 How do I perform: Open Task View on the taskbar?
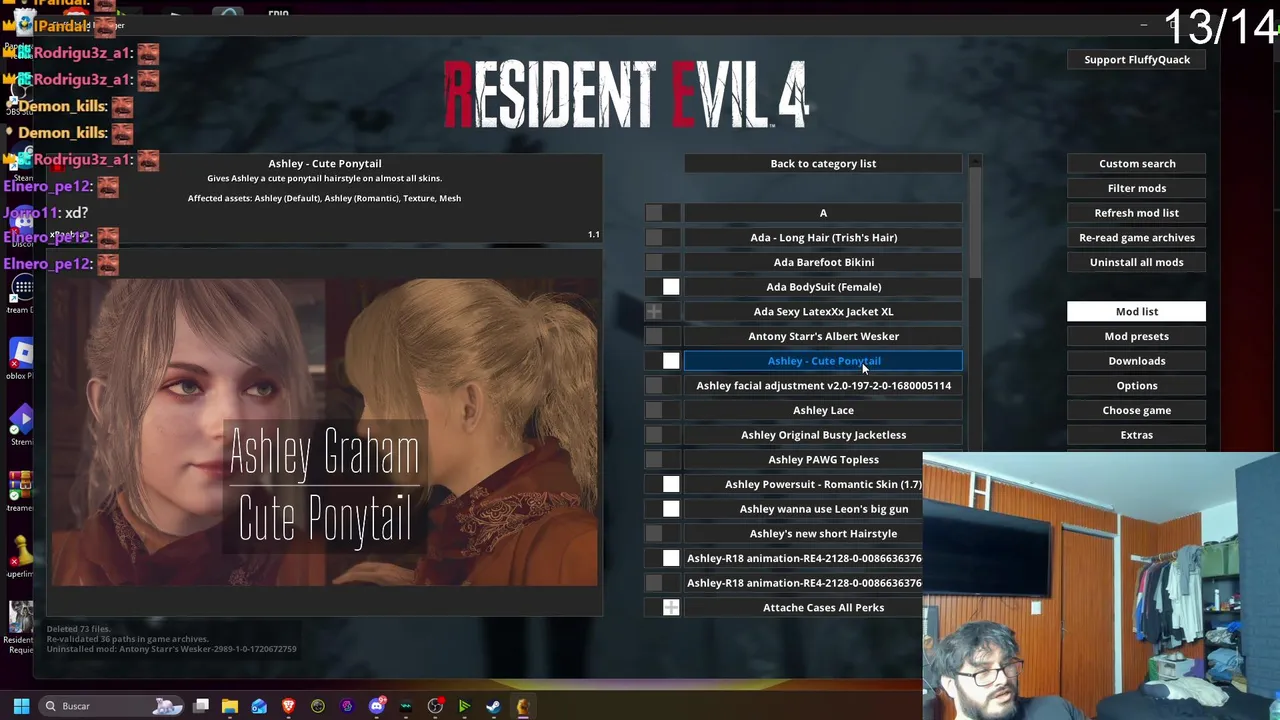201,706
